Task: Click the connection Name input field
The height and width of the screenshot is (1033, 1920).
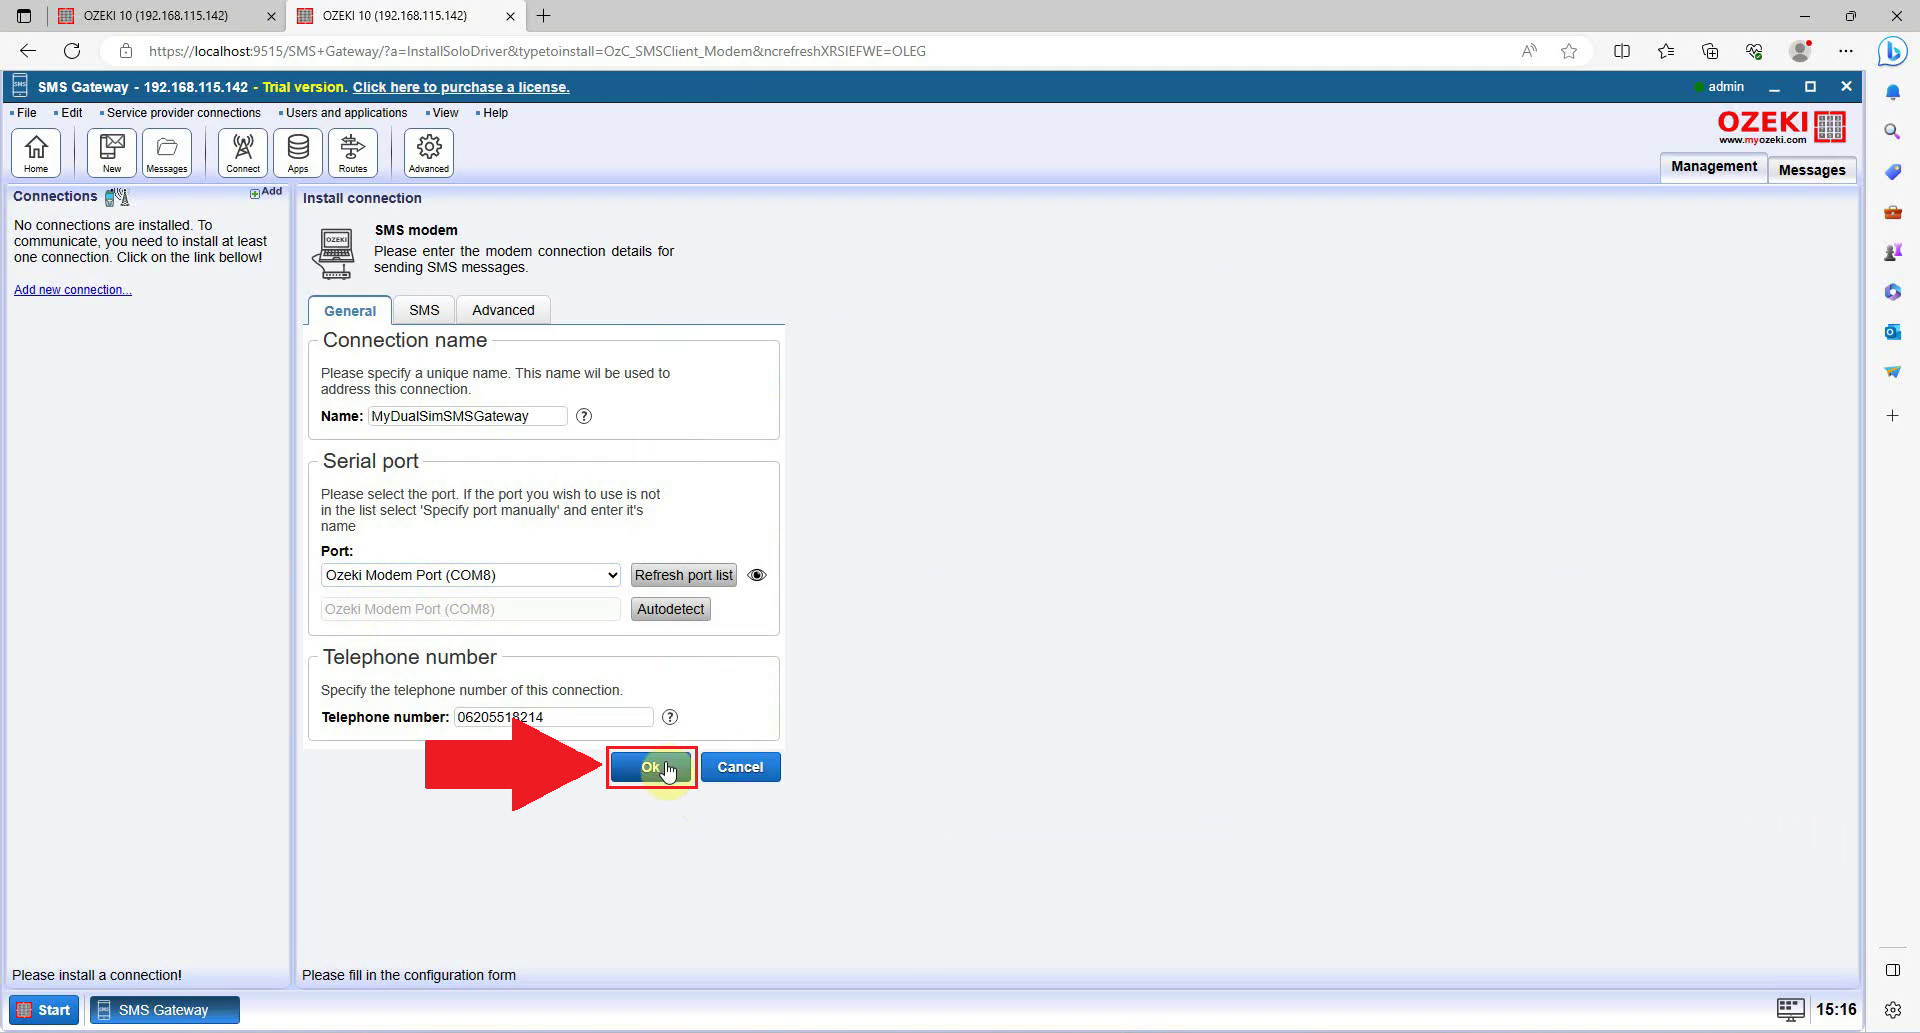Action: (467, 416)
